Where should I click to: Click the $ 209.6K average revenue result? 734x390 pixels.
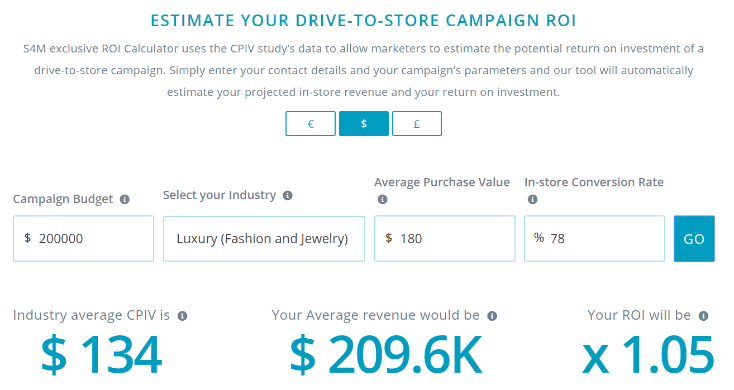pyautogui.click(x=386, y=355)
